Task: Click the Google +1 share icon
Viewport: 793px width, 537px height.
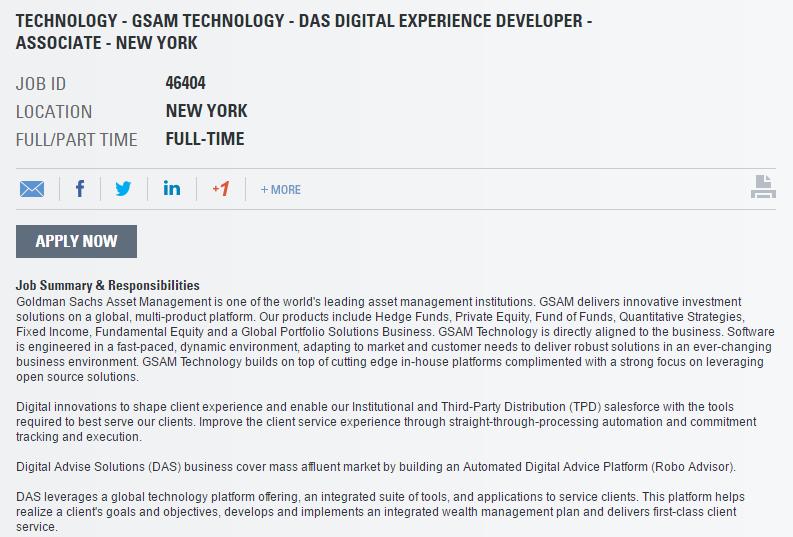Action: coord(221,189)
